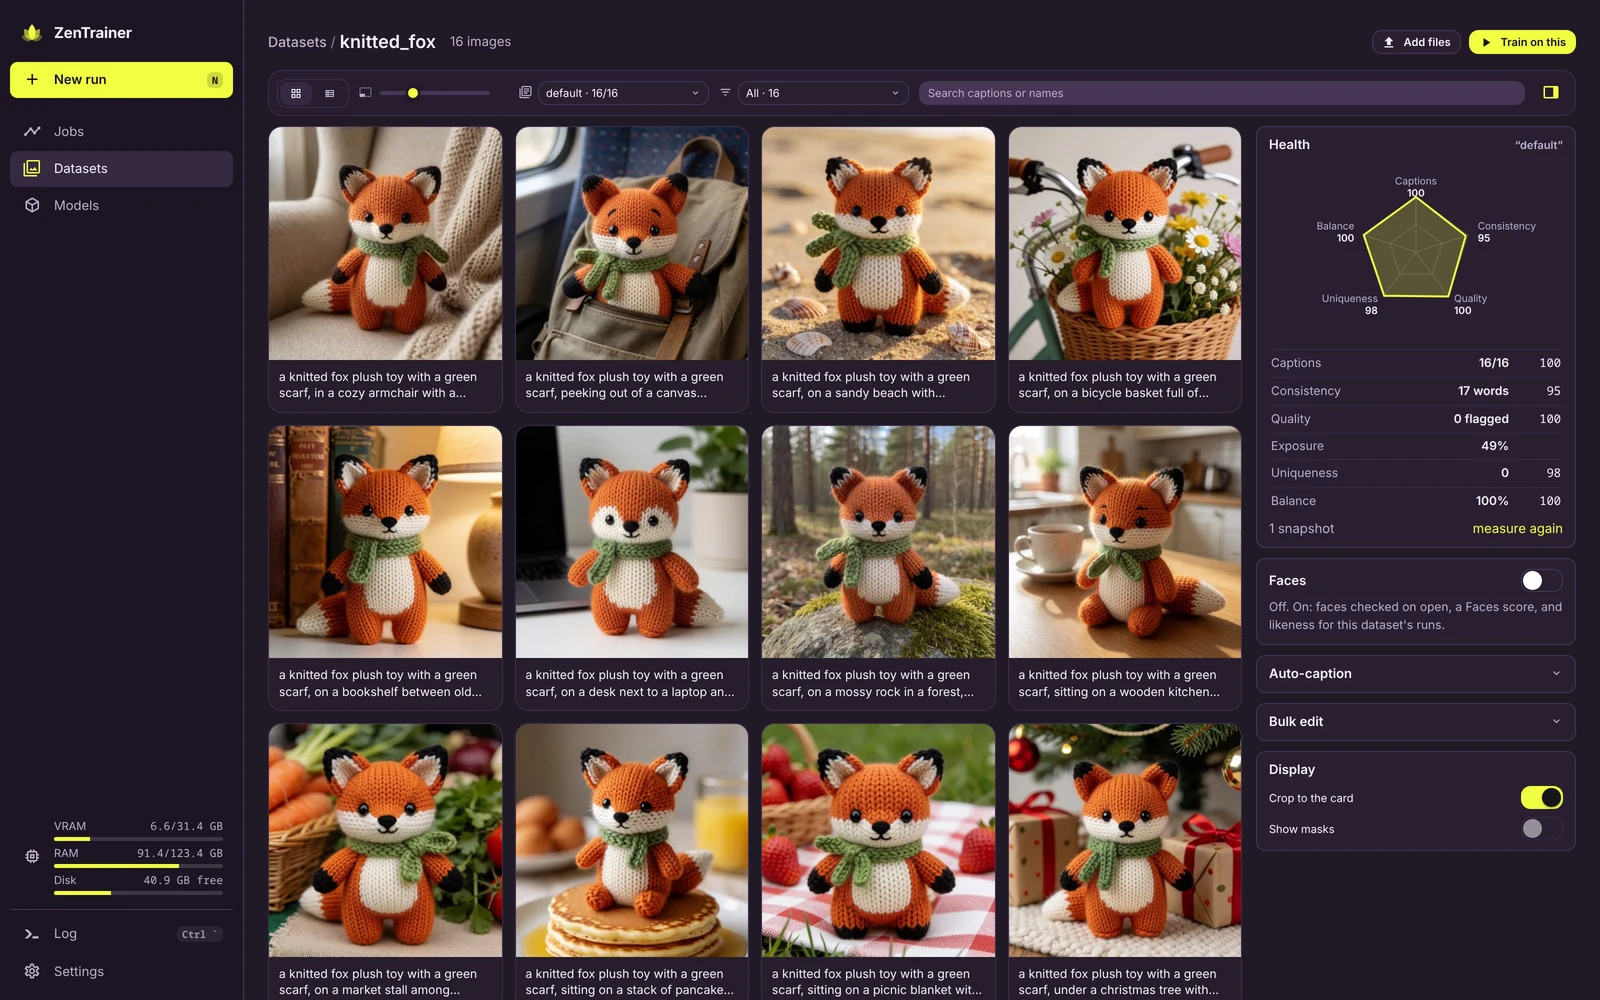The width and height of the screenshot is (1600, 1000).
Task: Click the Datasets breadcrumb link
Action: pos(297,42)
